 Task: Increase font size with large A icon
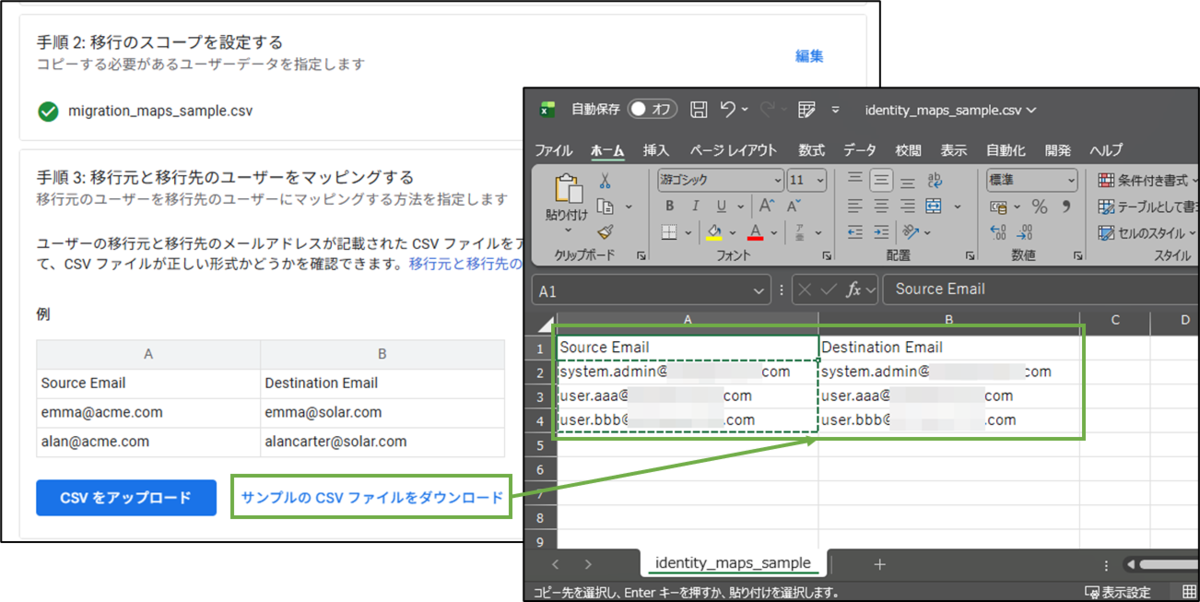click(766, 206)
